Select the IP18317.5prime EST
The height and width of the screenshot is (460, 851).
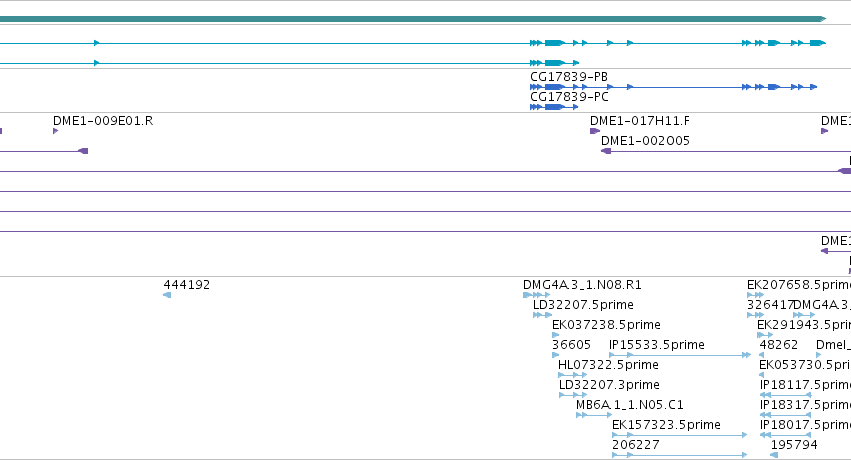(805, 405)
